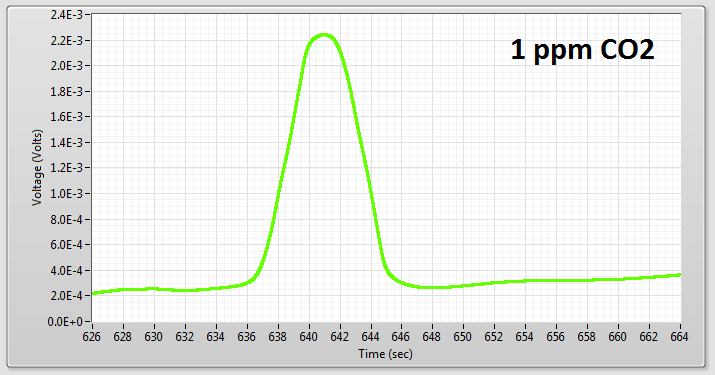
Task: Click the 664 x-axis end value
Action: pos(679,337)
